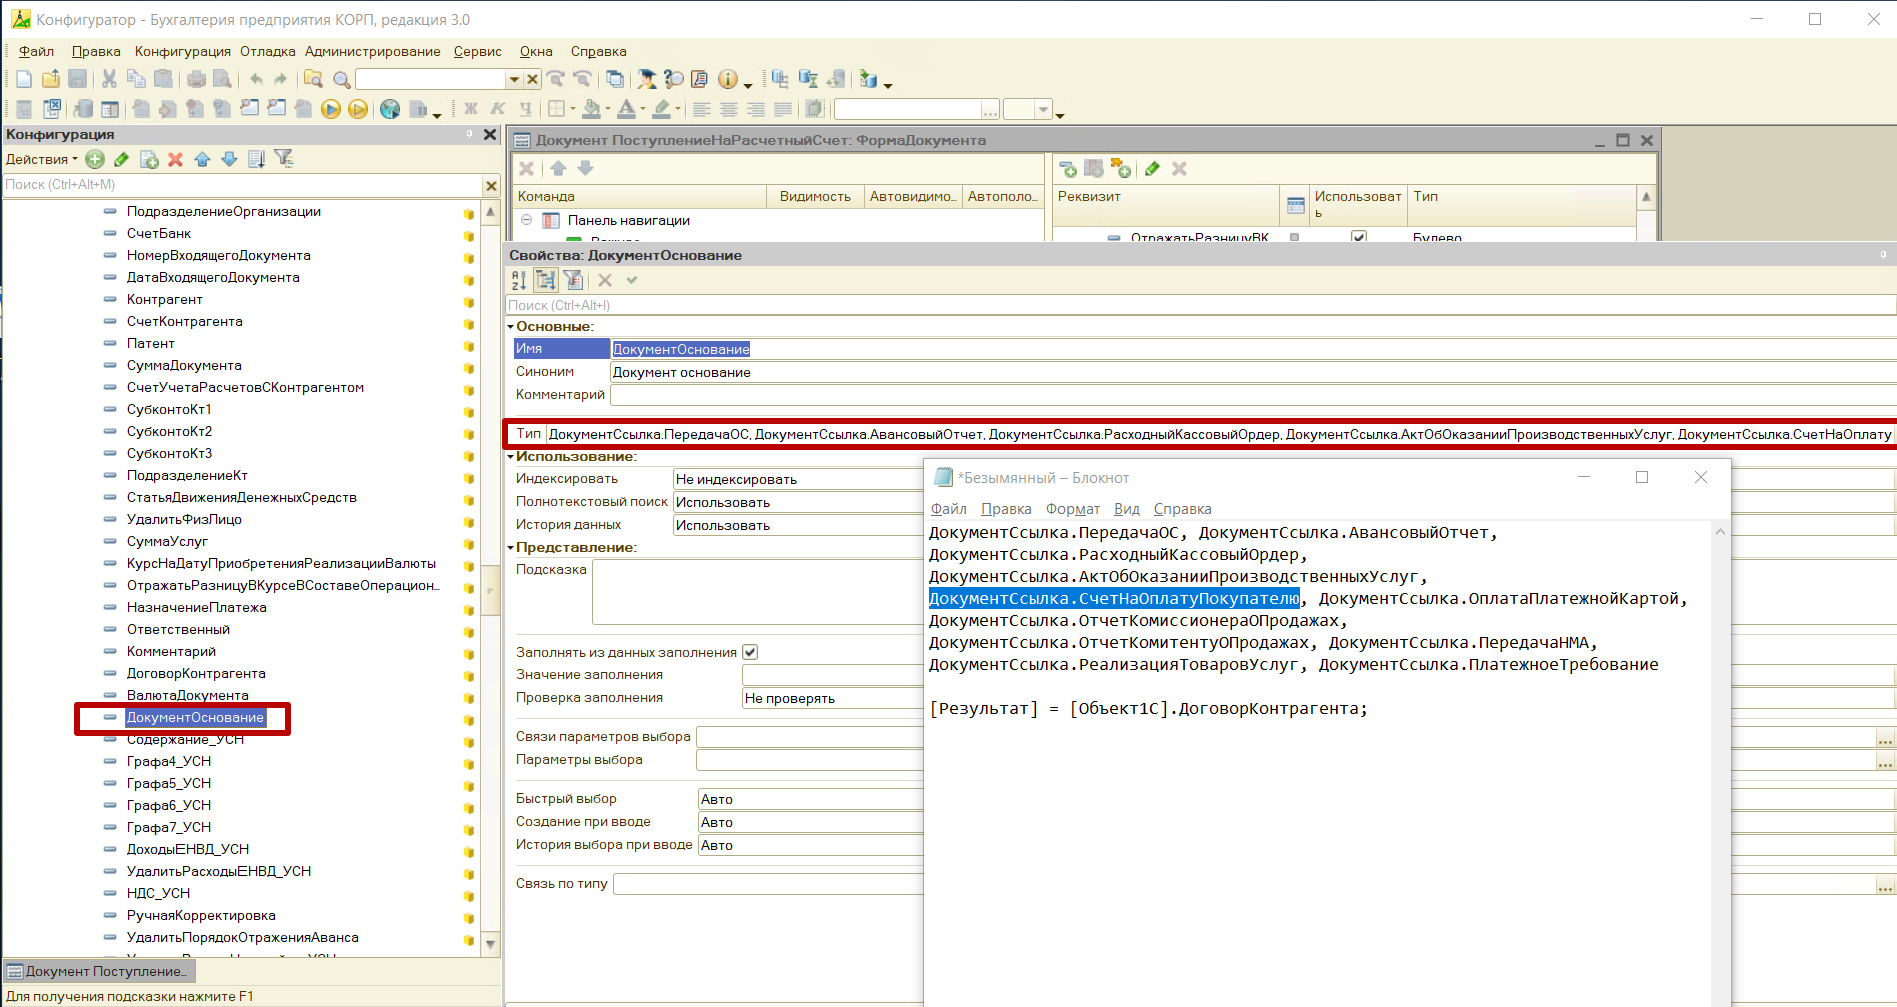Image resolution: width=1897 pixels, height=1007 pixels.
Task: Click the green Add button in Конфигурация panel
Action: coord(95,159)
